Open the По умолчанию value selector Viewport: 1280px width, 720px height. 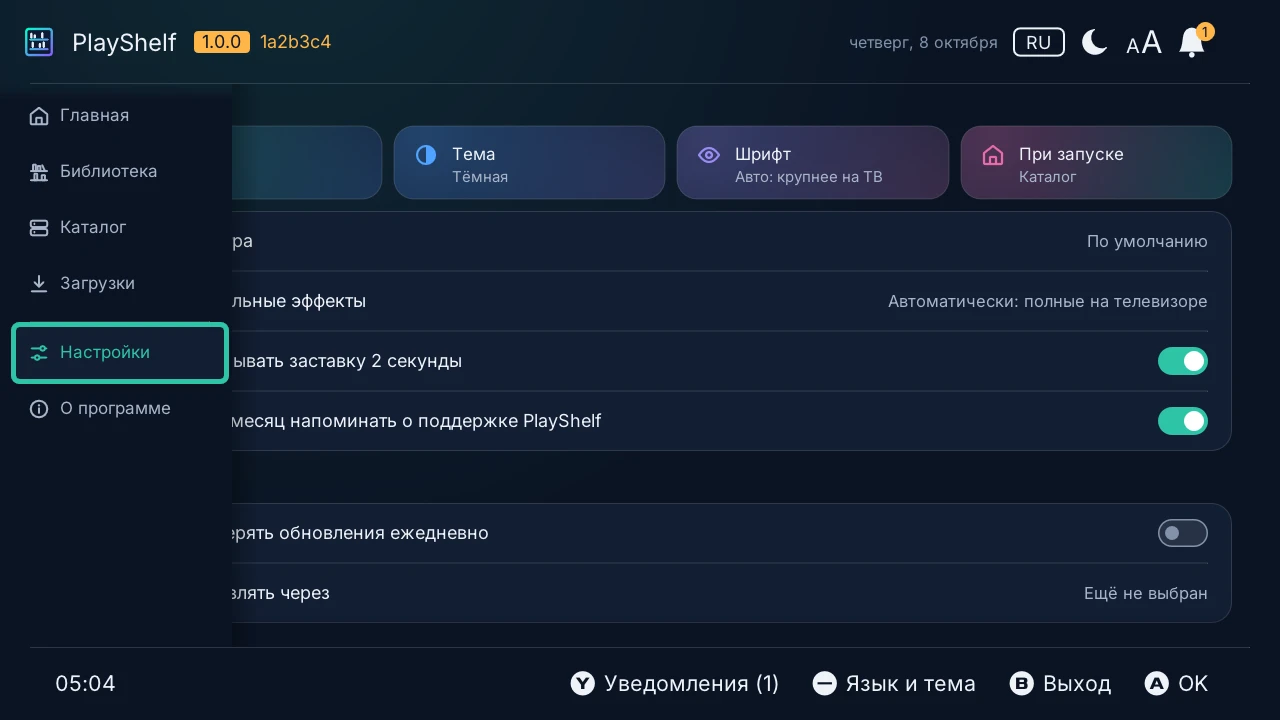pos(1147,241)
